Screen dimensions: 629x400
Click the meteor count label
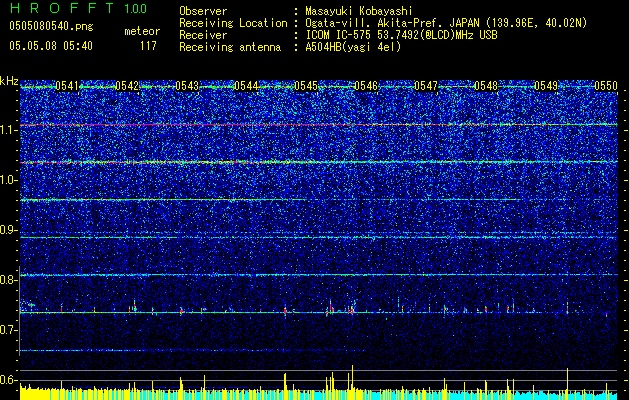(142, 31)
